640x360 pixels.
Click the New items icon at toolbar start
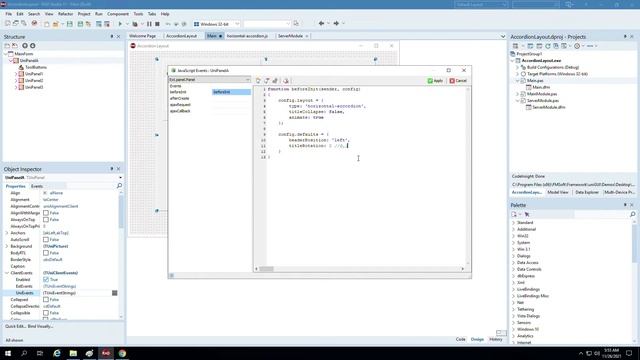tap(8, 24)
